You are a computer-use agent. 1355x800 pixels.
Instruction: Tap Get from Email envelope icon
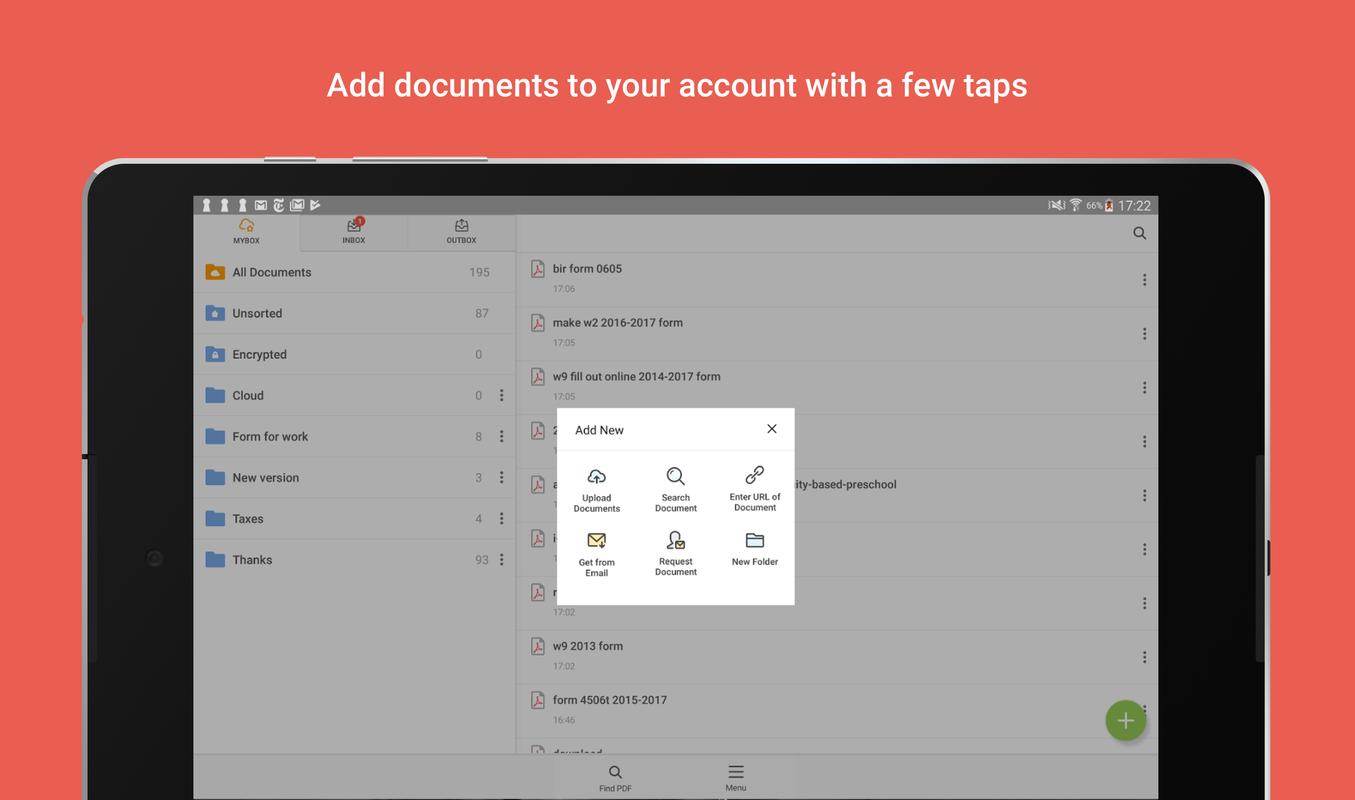click(597, 541)
